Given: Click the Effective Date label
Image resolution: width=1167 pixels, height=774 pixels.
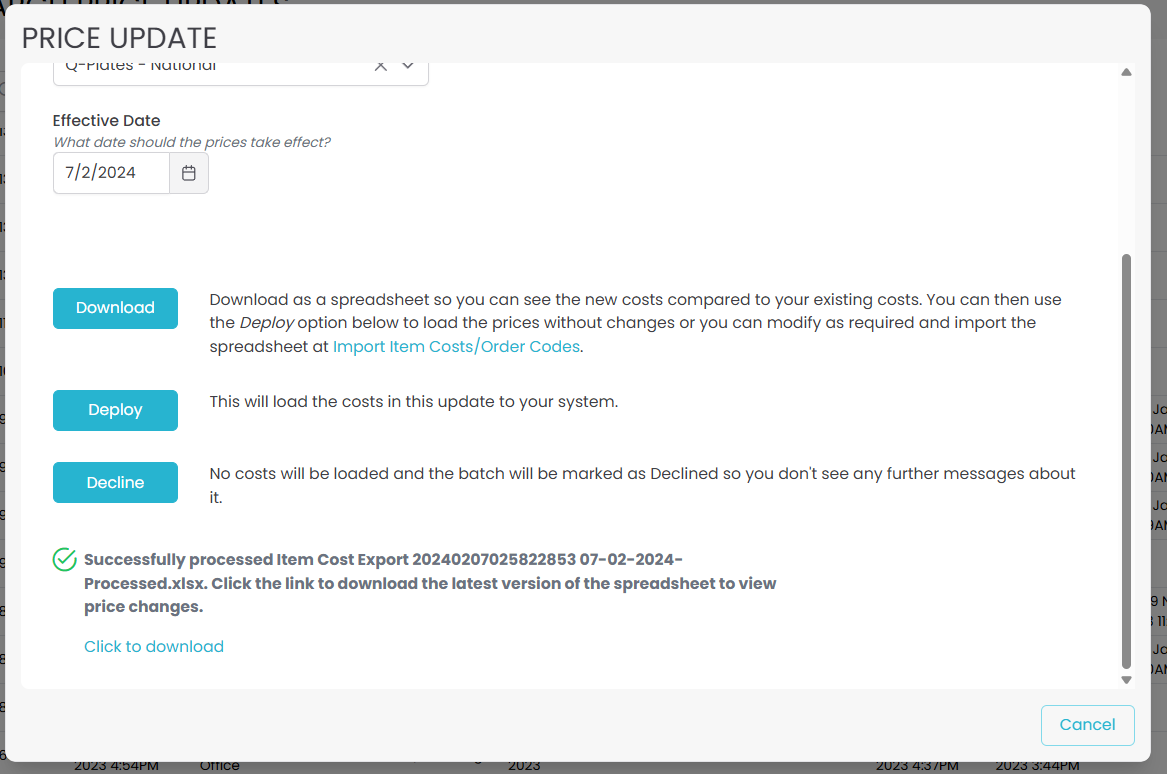Looking at the screenshot, I should 107,120.
